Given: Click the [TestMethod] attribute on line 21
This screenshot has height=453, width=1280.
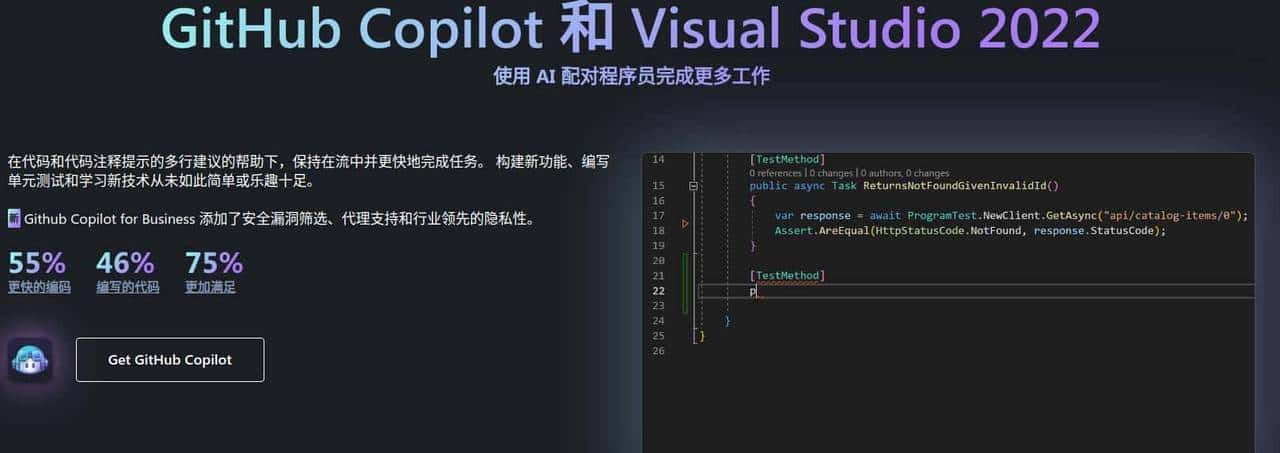Looking at the screenshot, I should tap(787, 275).
